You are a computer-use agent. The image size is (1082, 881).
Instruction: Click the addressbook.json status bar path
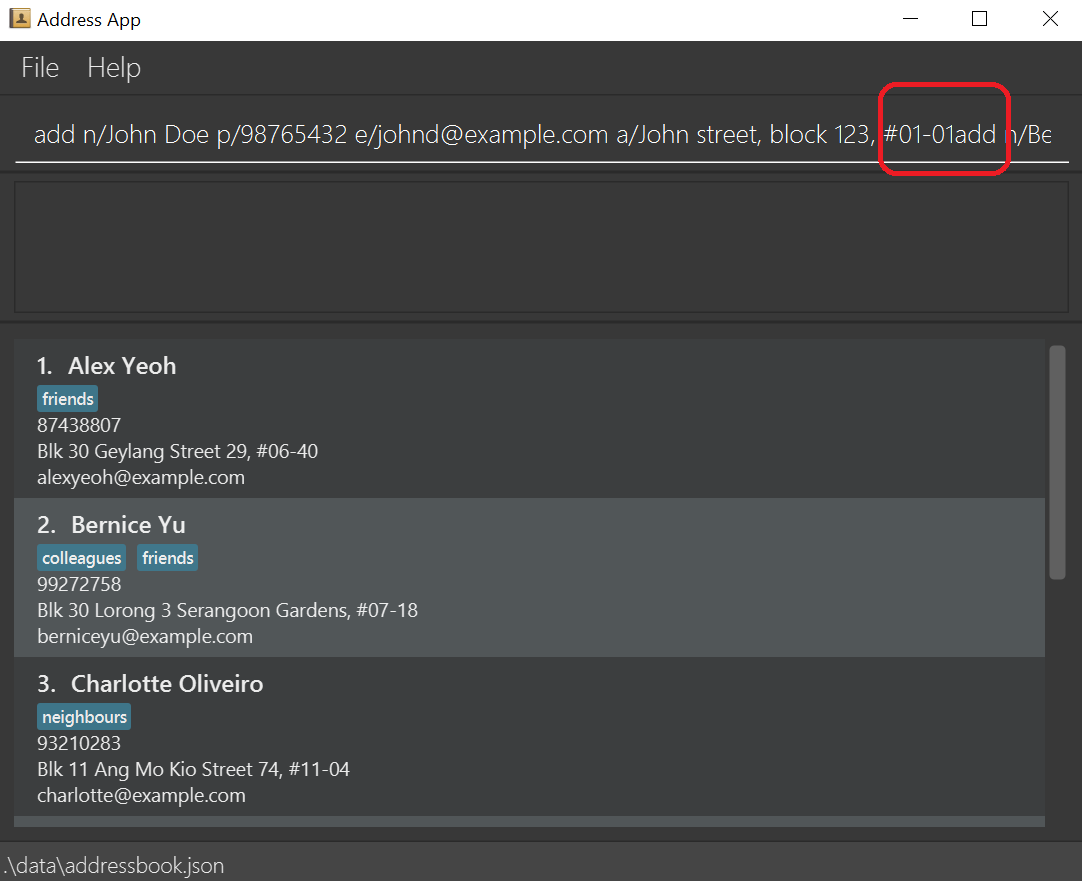(115, 865)
